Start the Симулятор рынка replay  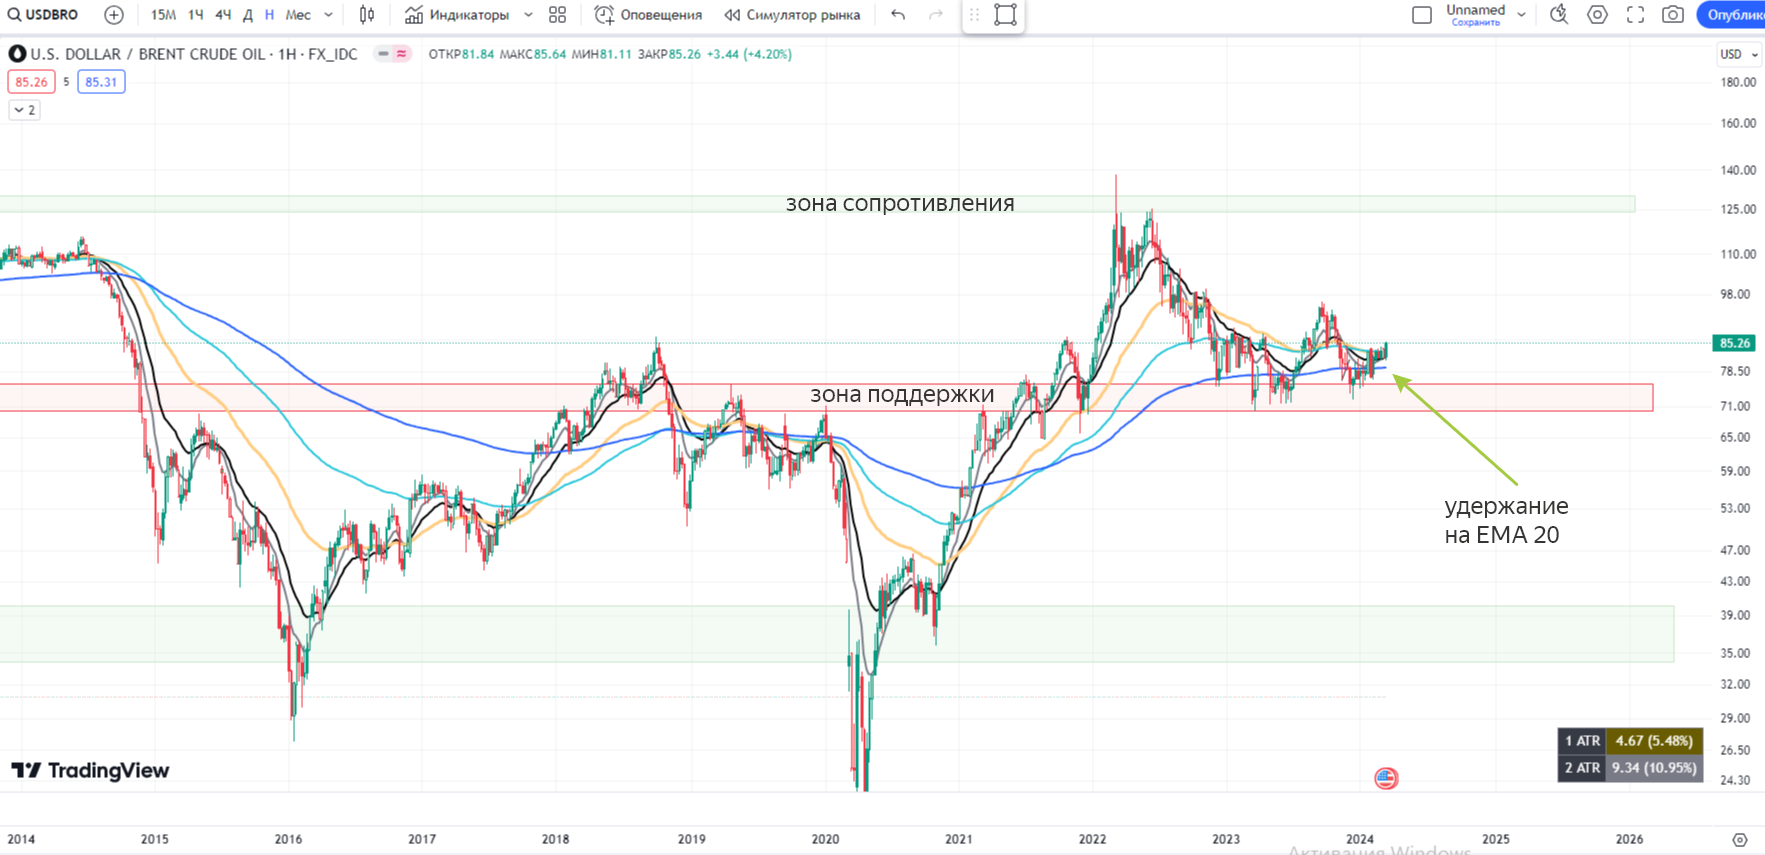[x=792, y=15]
